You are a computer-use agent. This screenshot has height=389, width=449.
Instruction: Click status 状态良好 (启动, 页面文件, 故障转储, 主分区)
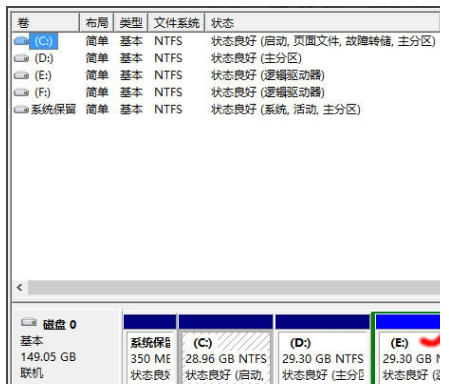pyautogui.click(x=323, y=41)
